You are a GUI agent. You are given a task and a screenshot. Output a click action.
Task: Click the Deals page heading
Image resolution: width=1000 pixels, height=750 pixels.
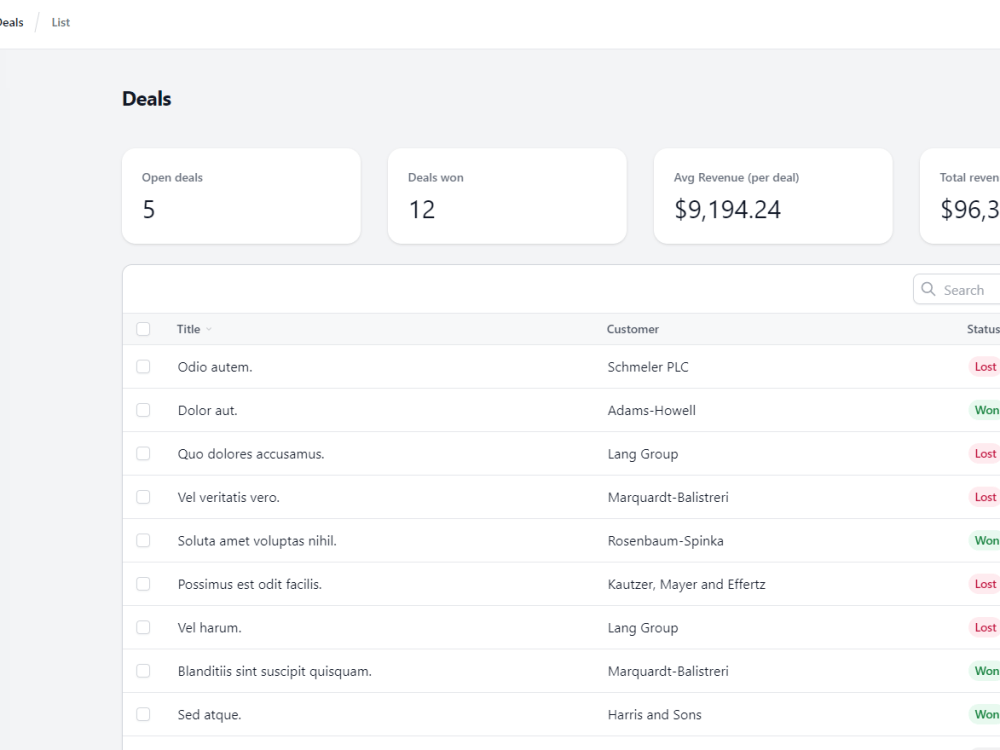tap(147, 98)
